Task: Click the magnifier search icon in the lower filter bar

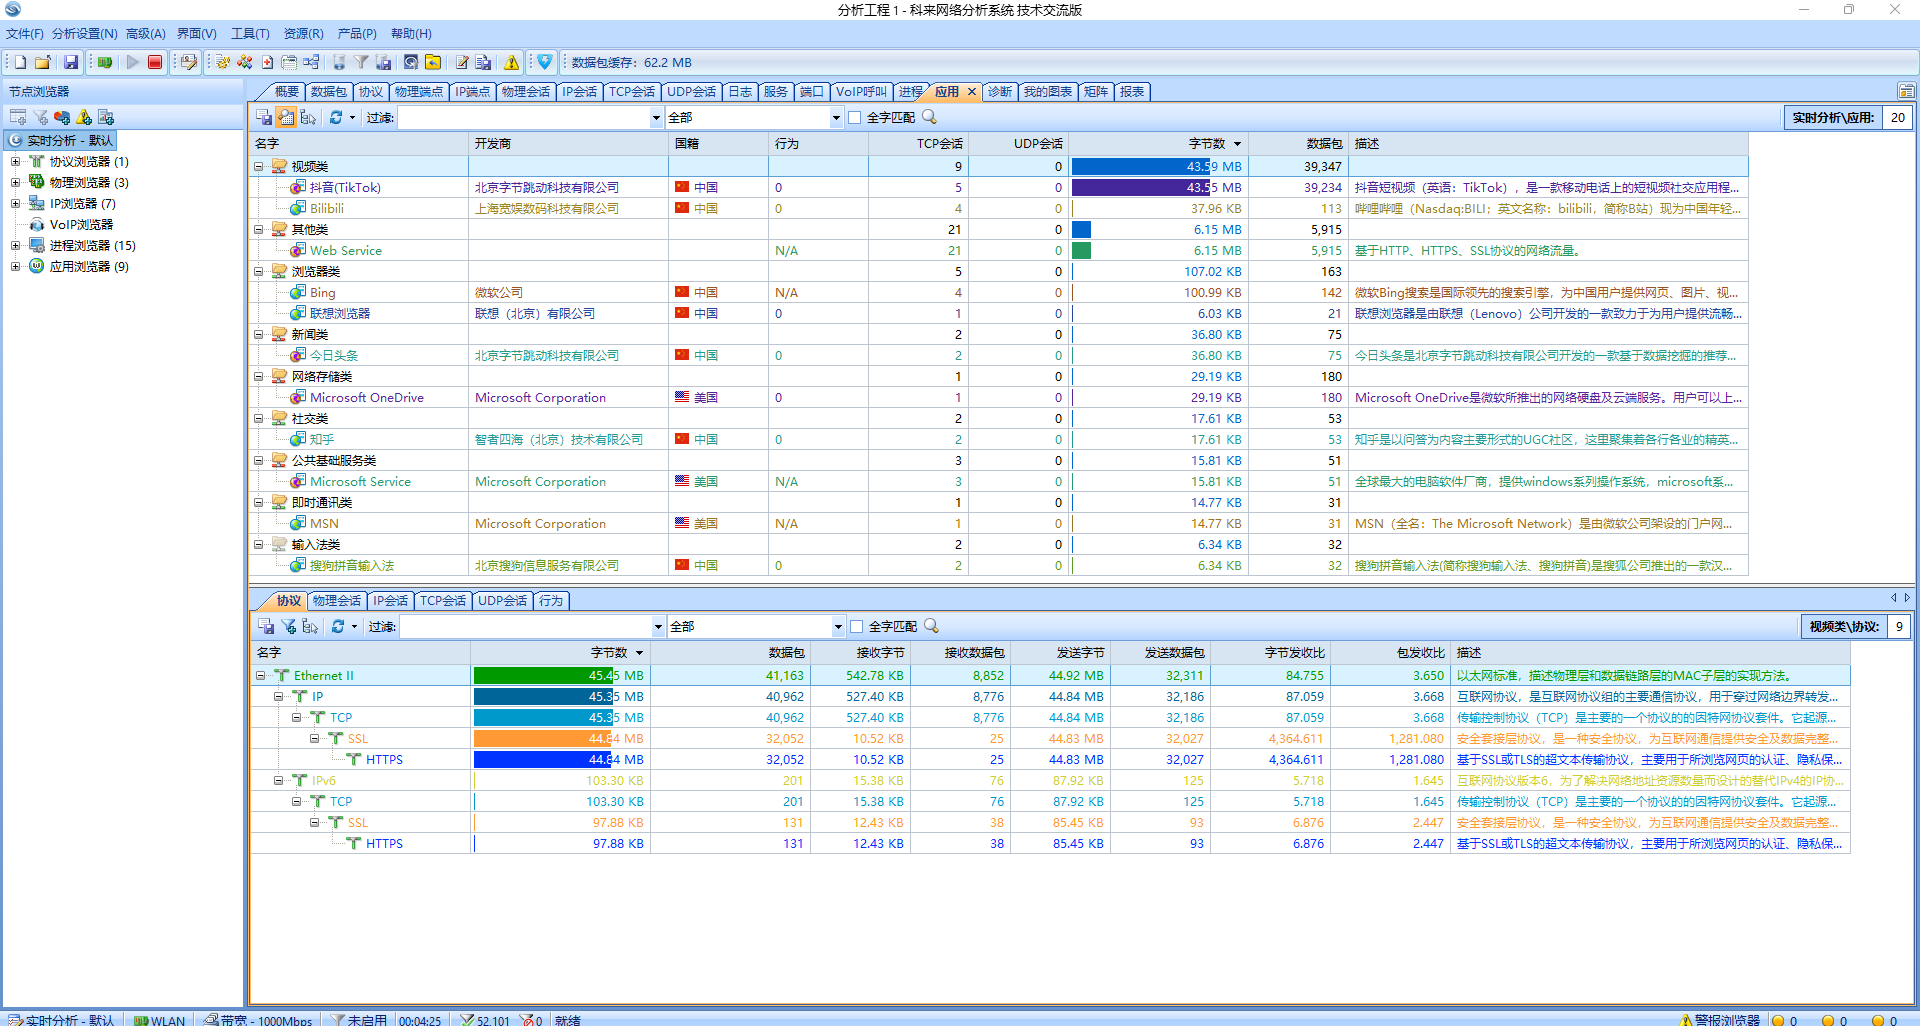Action: 931,626
